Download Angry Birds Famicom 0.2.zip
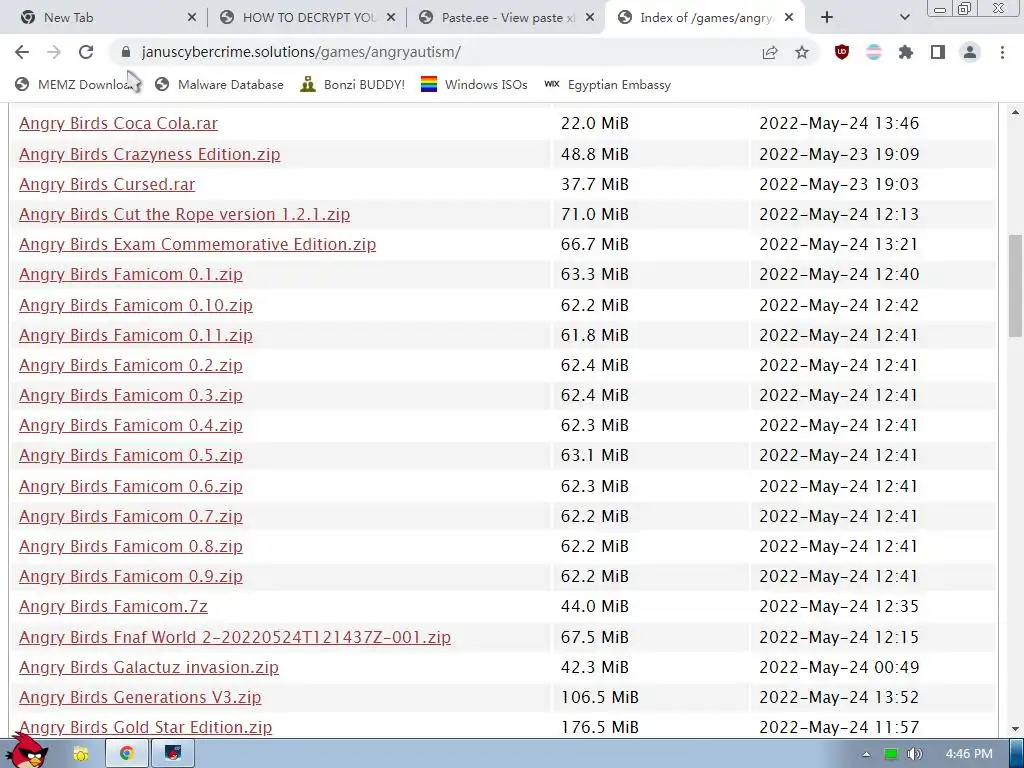The width and height of the screenshot is (1024, 768). [131, 365]
